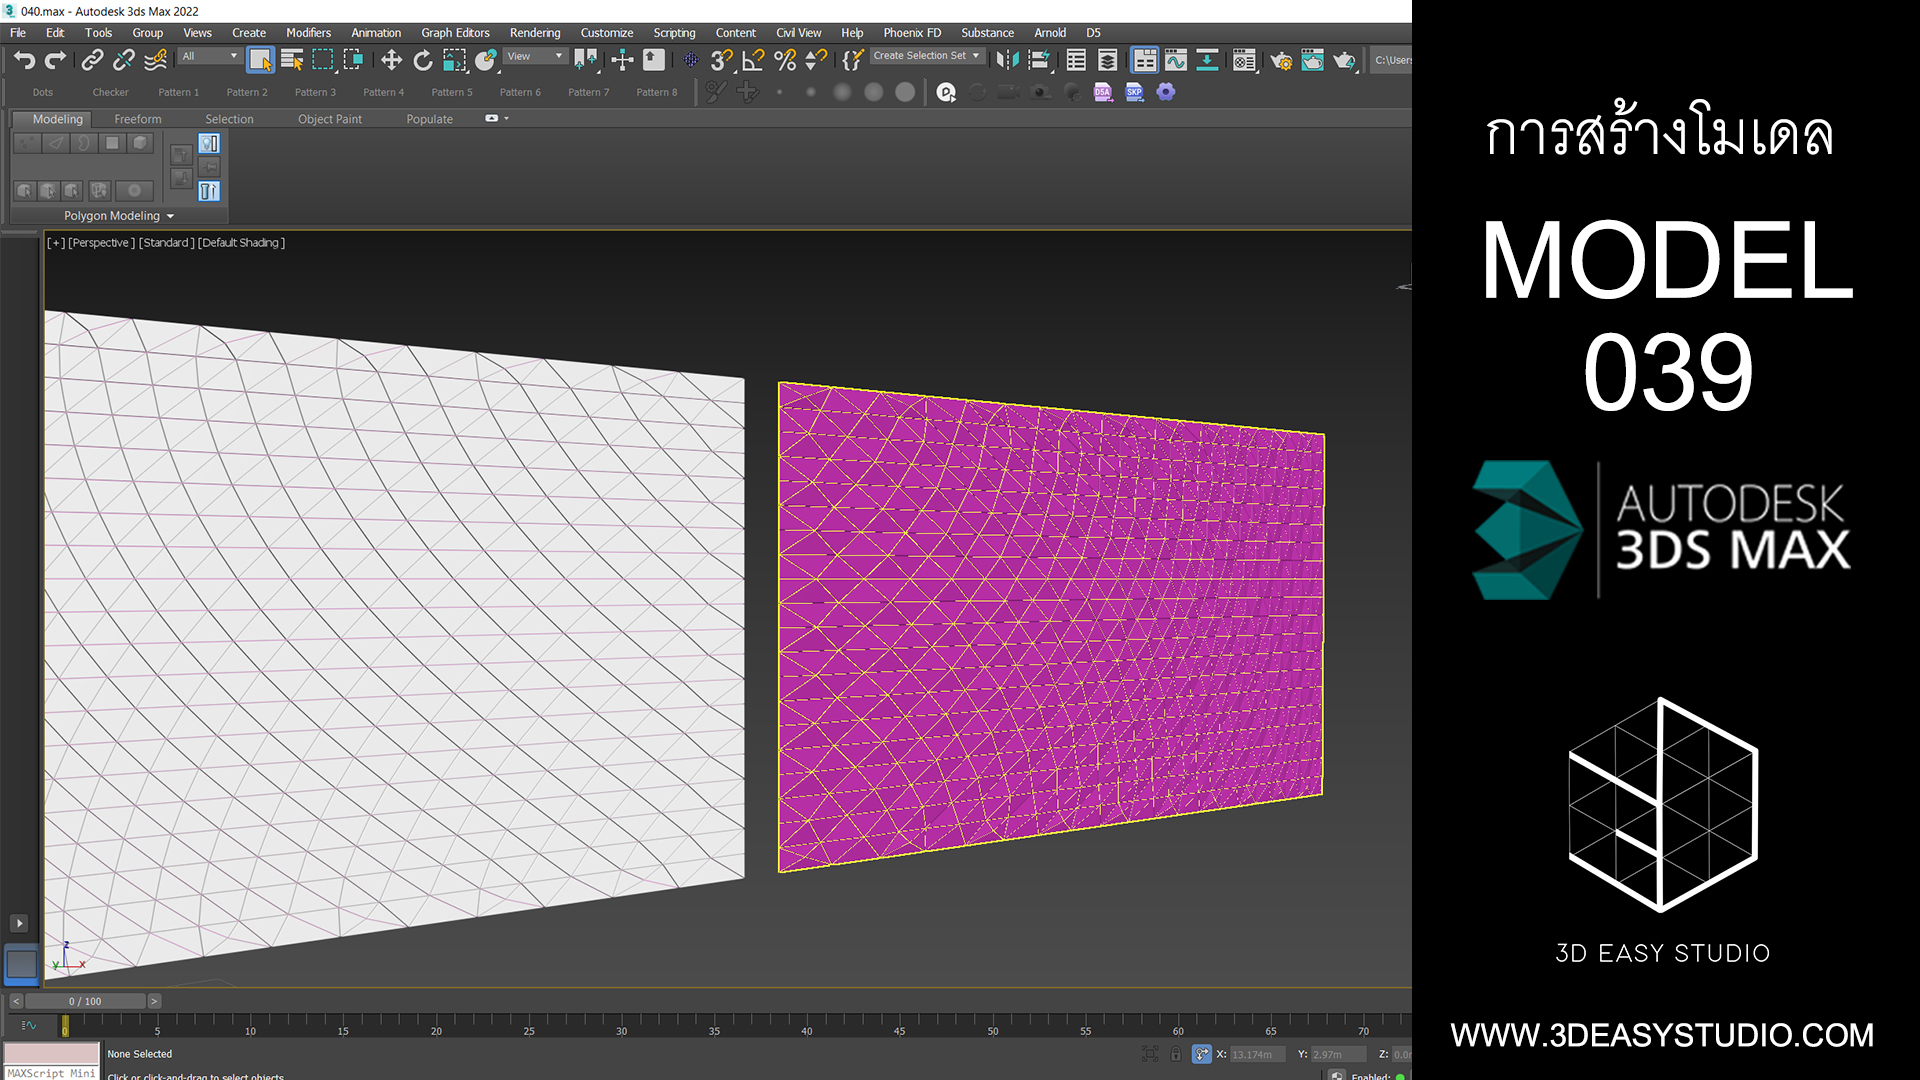Click the Select and Link chain icon
The image size is (1920, 1080).
92,60
